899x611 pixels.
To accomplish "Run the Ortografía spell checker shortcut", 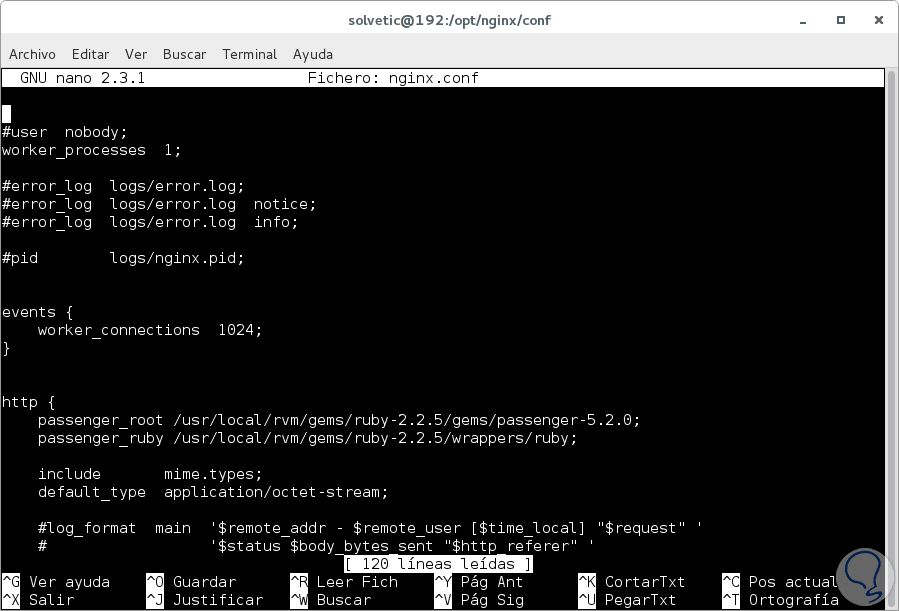I will (x=790, y=599).
